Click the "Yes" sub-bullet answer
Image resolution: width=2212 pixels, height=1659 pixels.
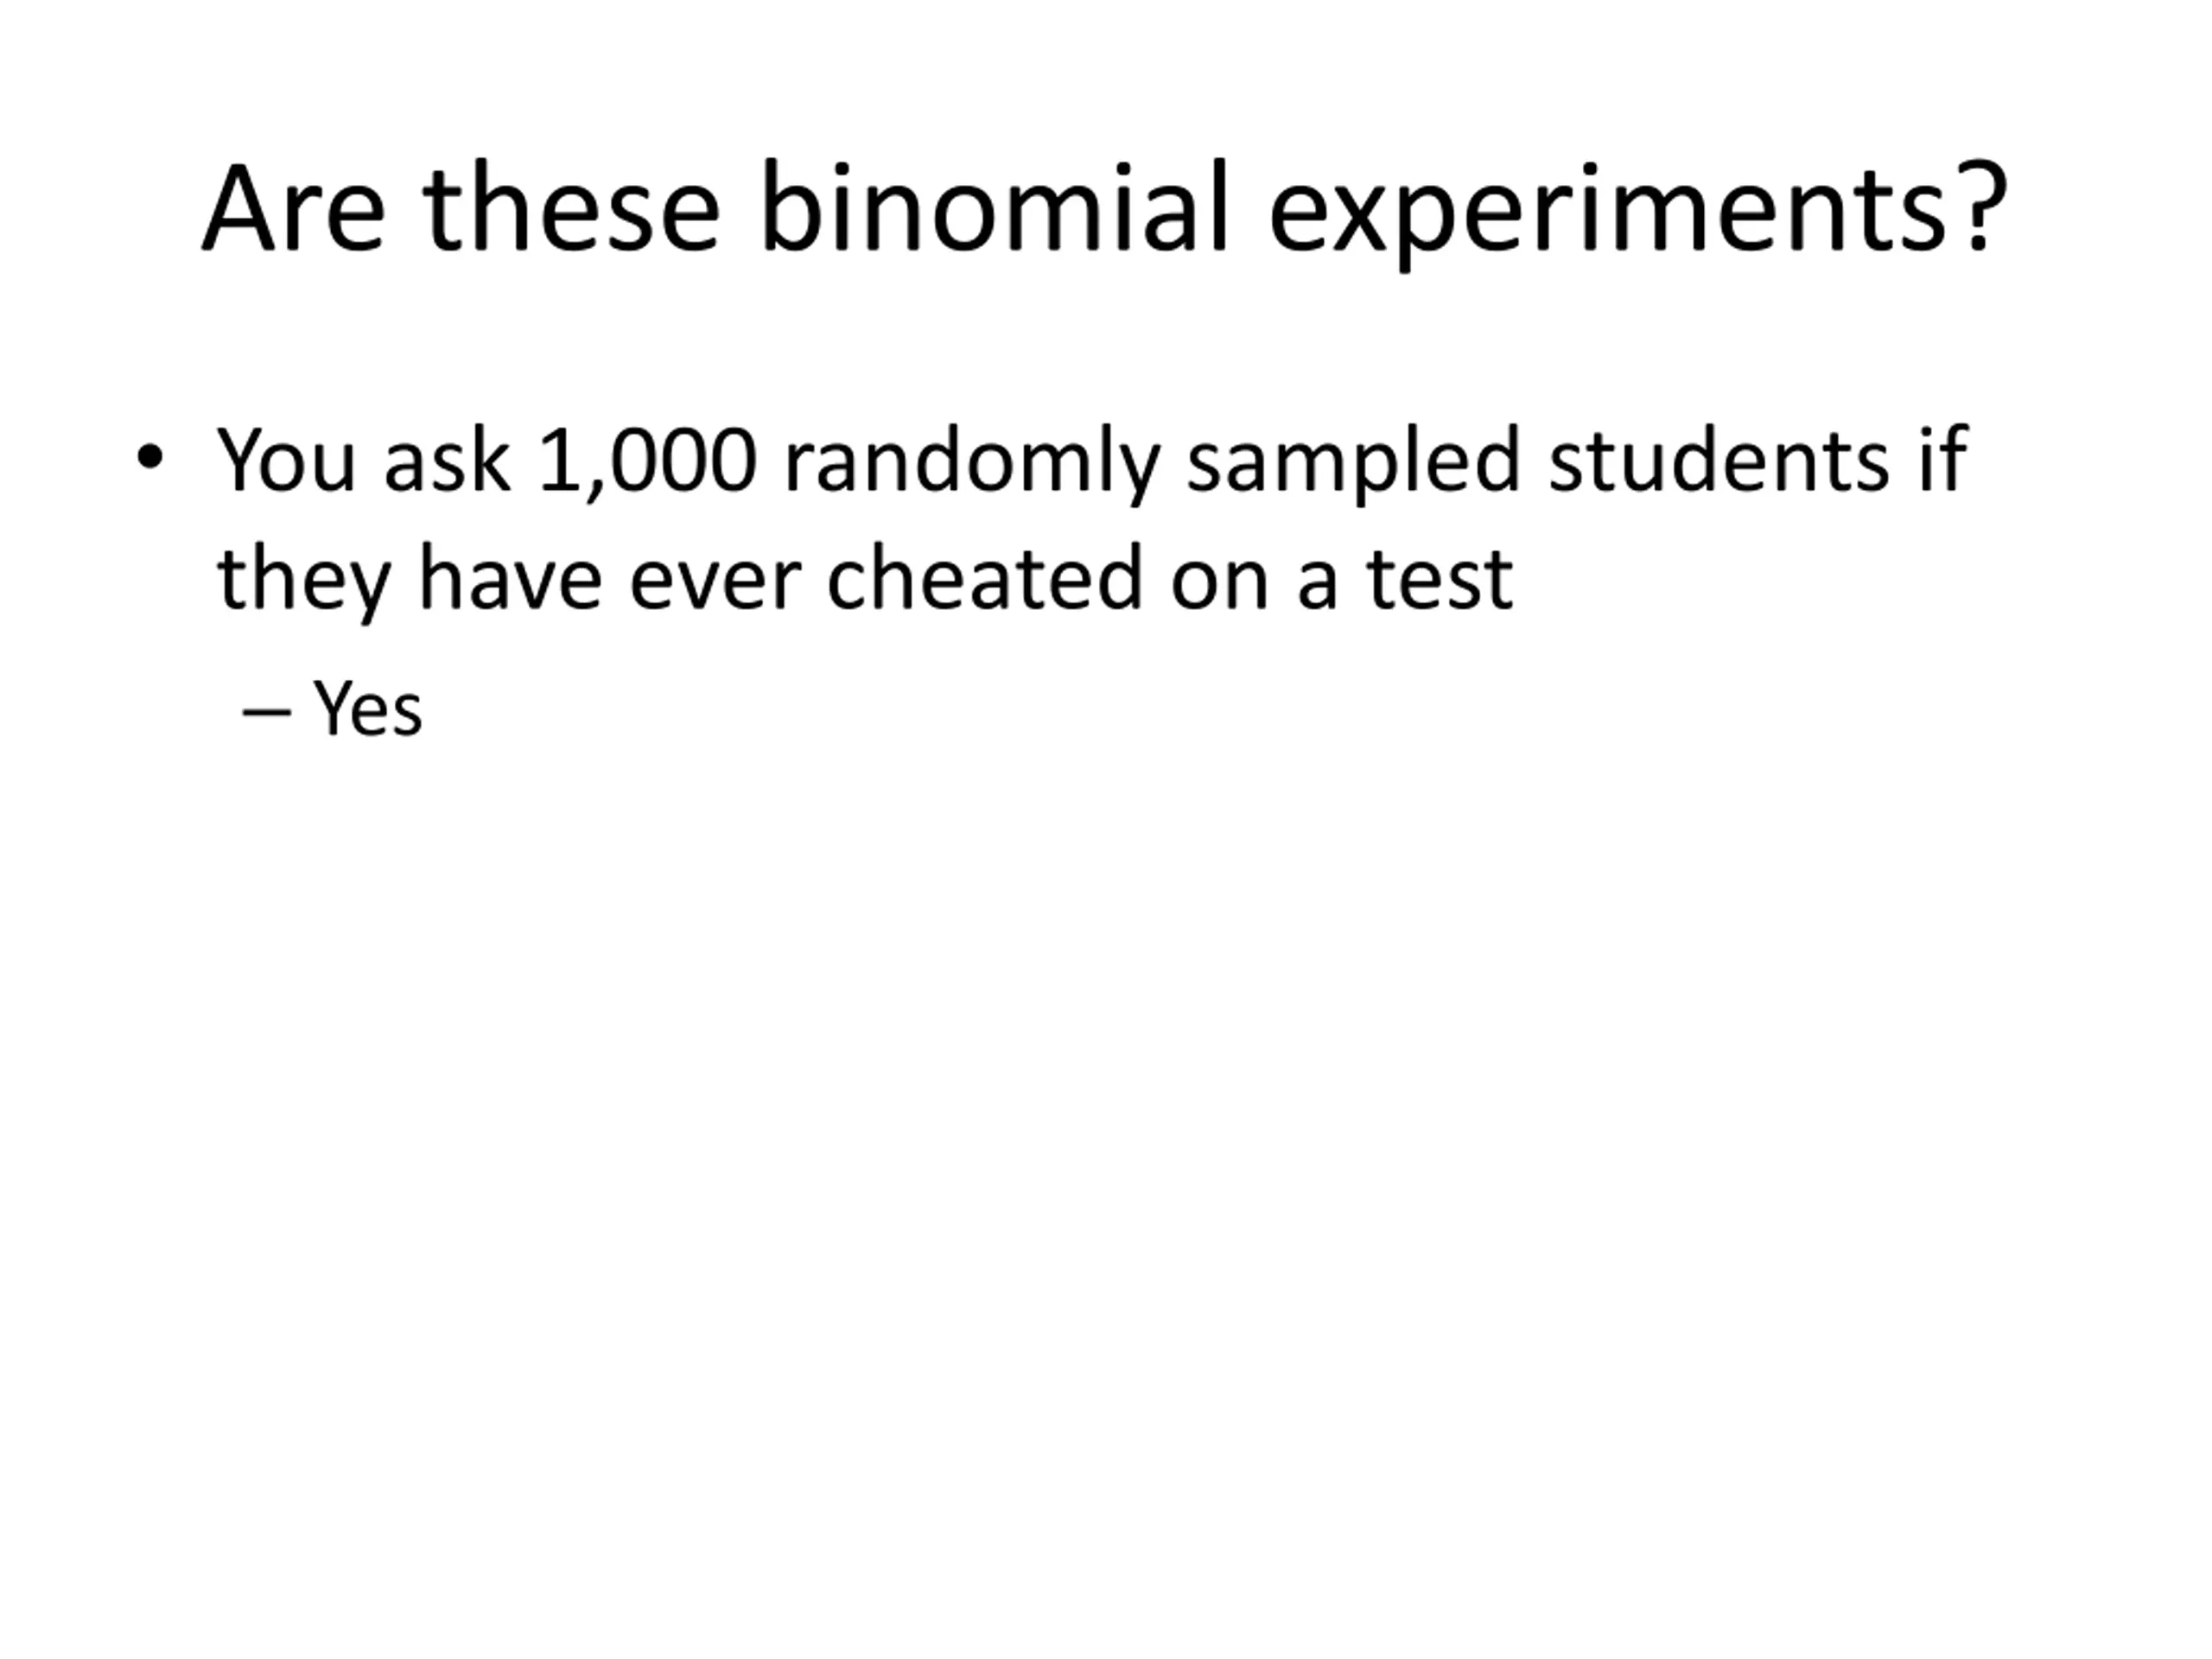pyautogui.click(x=368, y=709)
